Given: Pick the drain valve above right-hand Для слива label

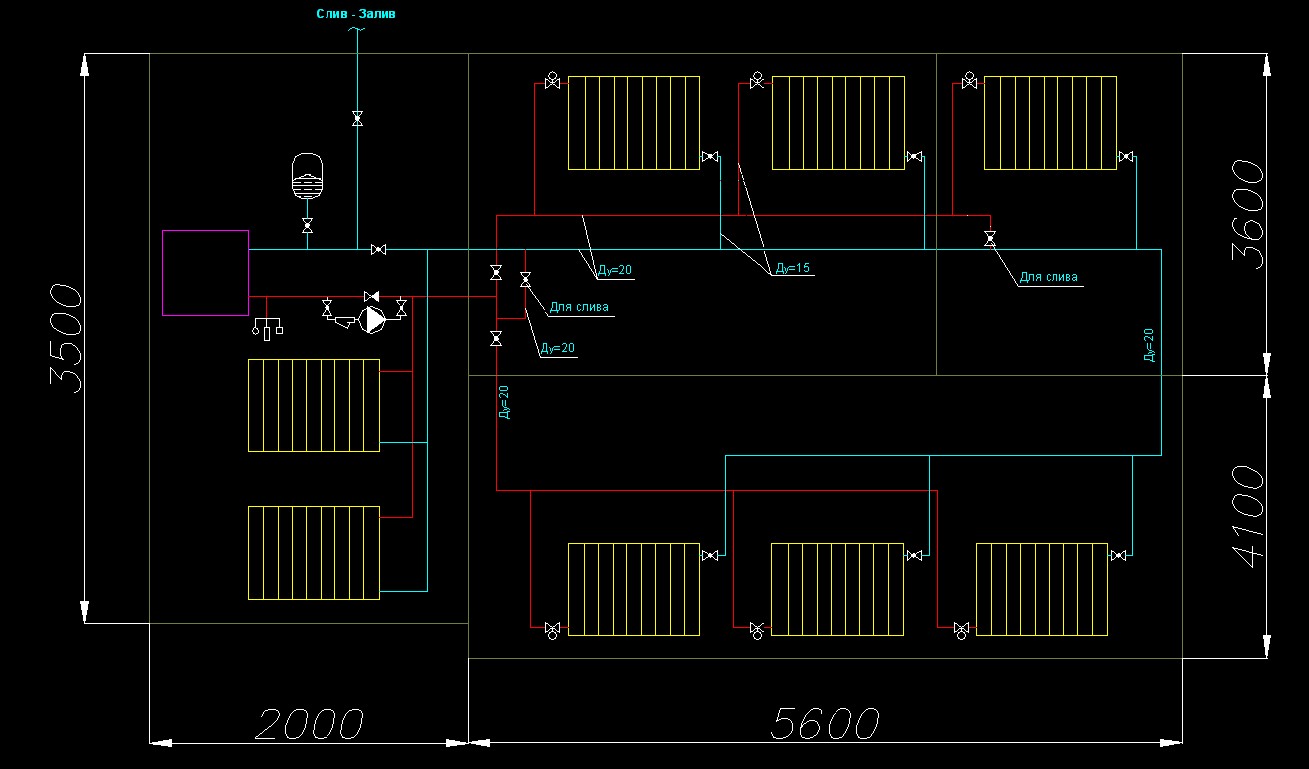Looking at the screenshot, I should (x=990, y=239).
